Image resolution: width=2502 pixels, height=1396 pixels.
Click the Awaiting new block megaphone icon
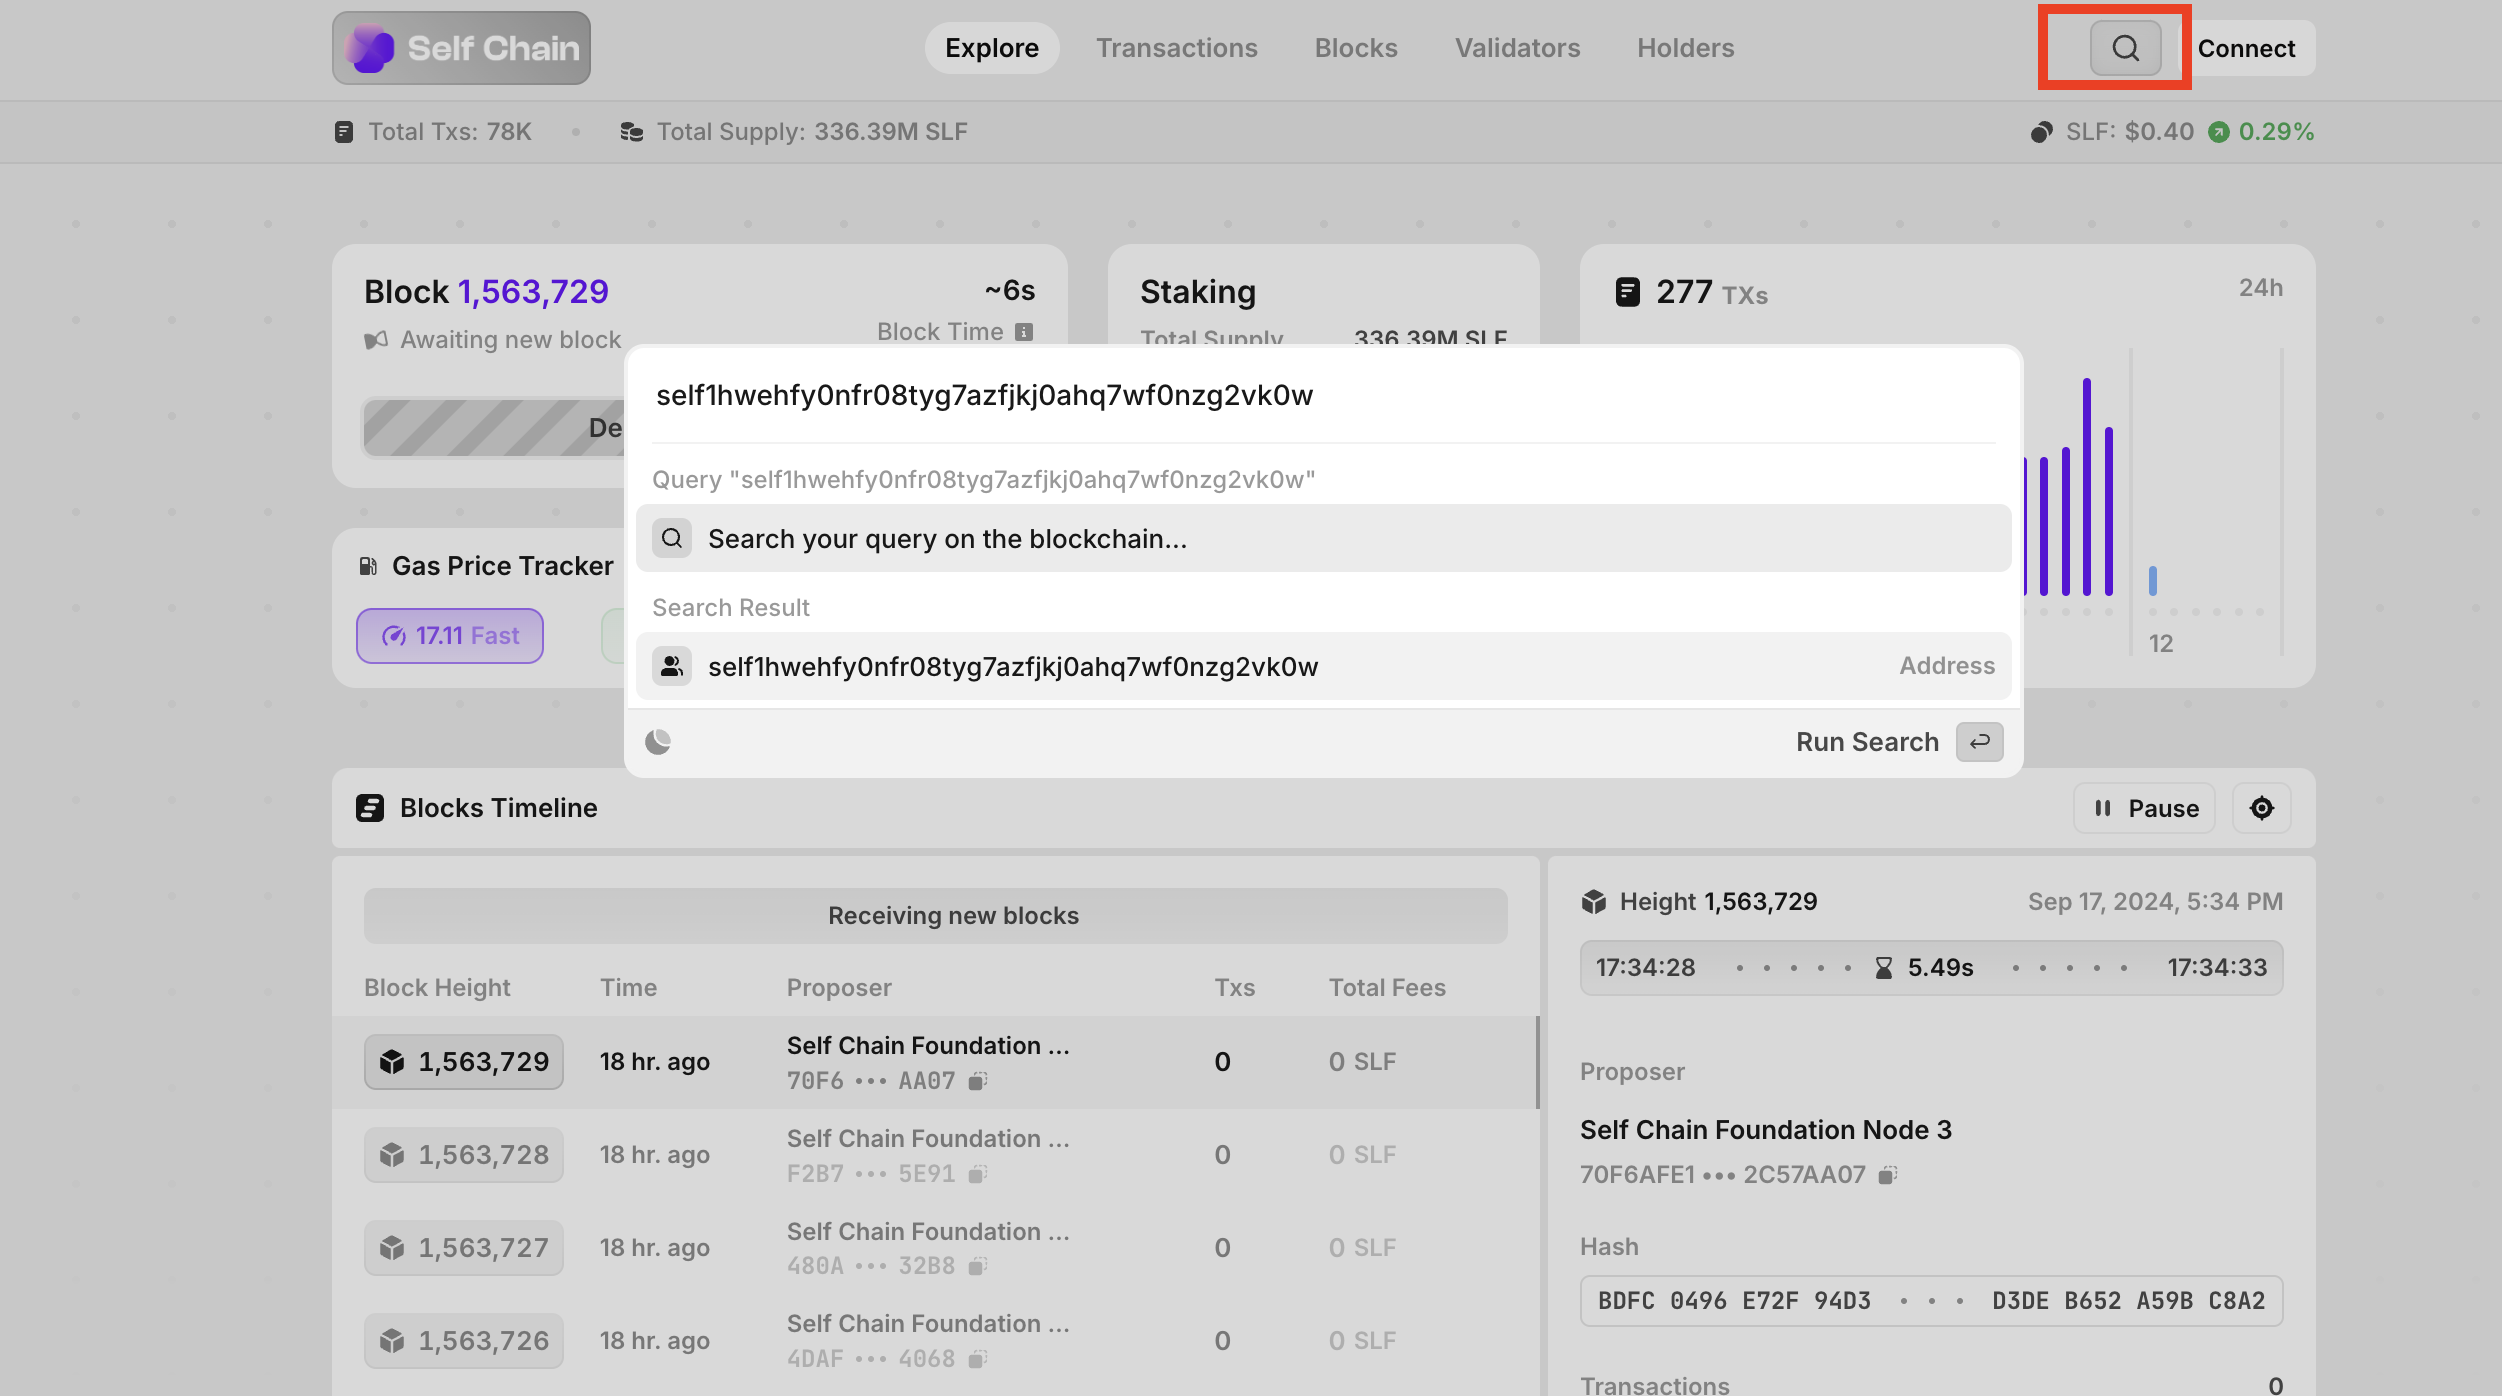pos(376,340)
